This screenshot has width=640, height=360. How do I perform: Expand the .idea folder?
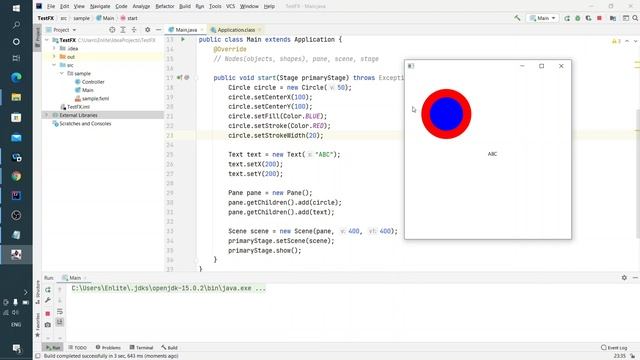[54, 48]
